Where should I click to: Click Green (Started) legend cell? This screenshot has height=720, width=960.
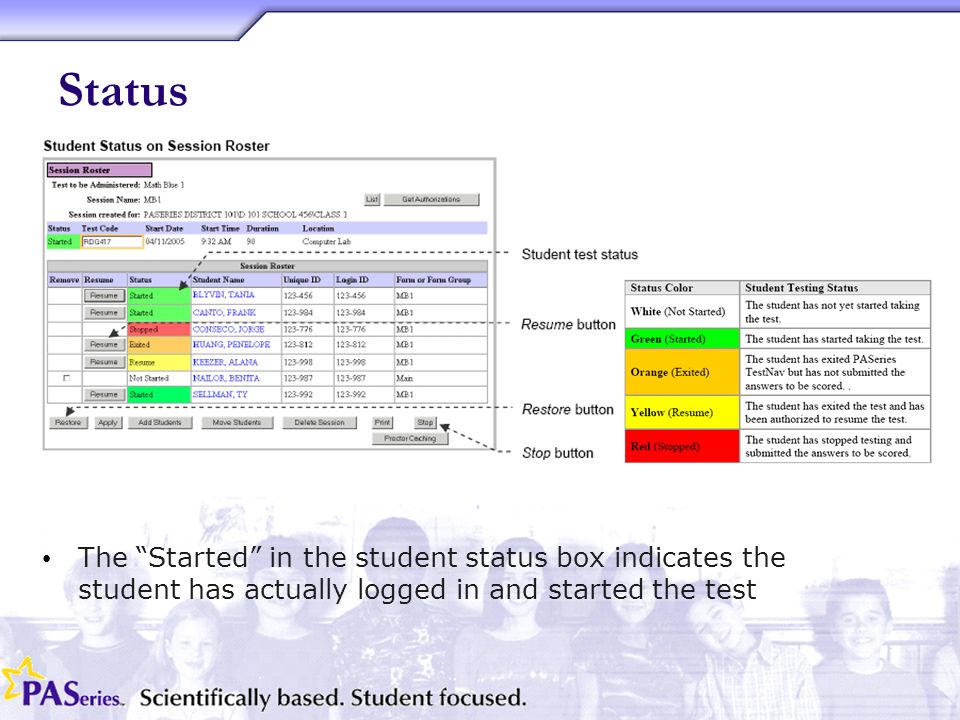(682, 339)
